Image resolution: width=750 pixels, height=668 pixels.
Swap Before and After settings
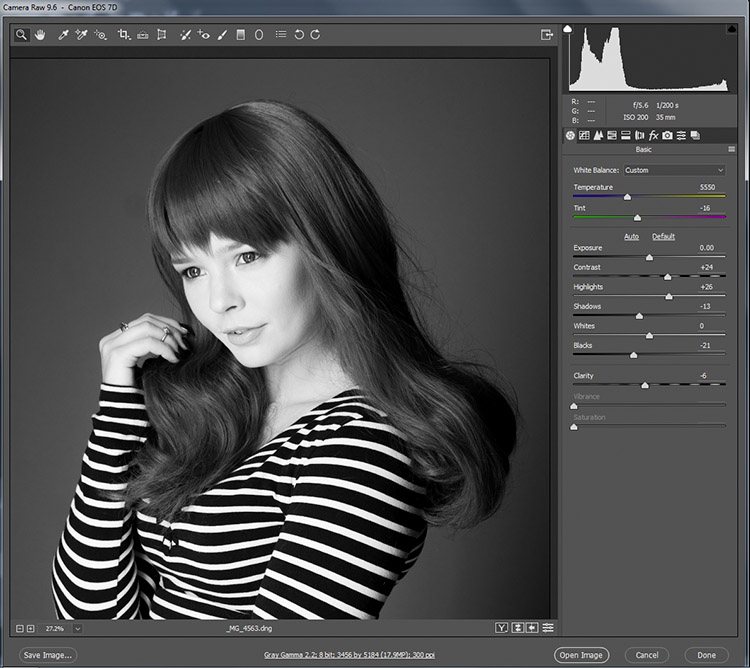517,628
